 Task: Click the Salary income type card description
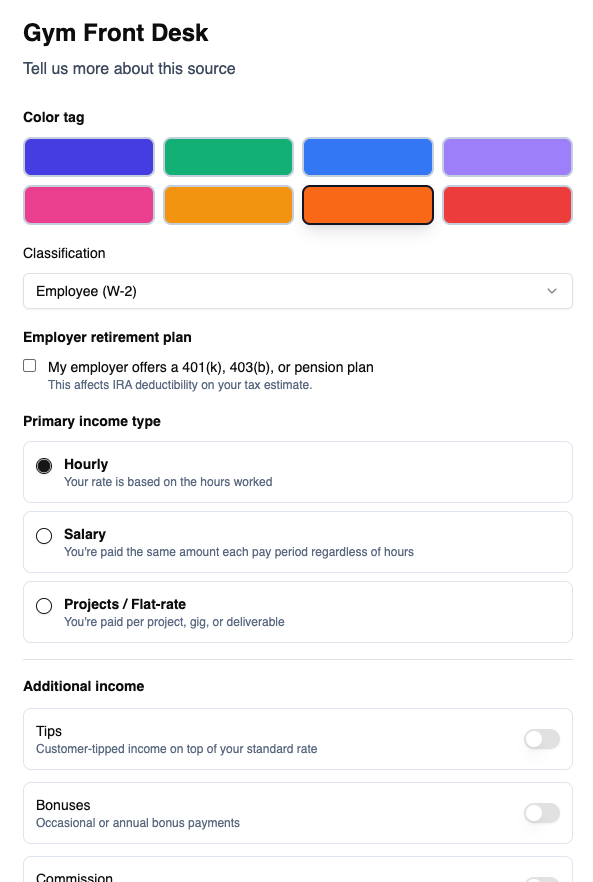click(239, 552)
